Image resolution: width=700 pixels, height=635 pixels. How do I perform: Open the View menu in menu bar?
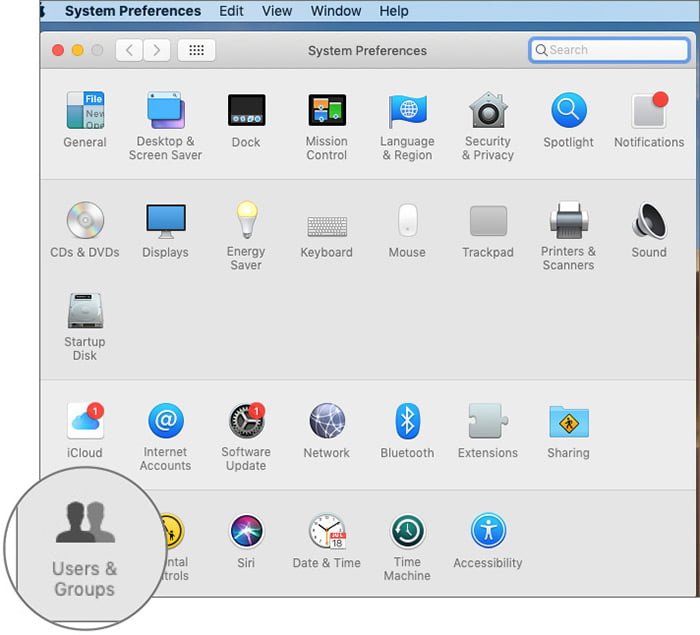tap(277, 11)
